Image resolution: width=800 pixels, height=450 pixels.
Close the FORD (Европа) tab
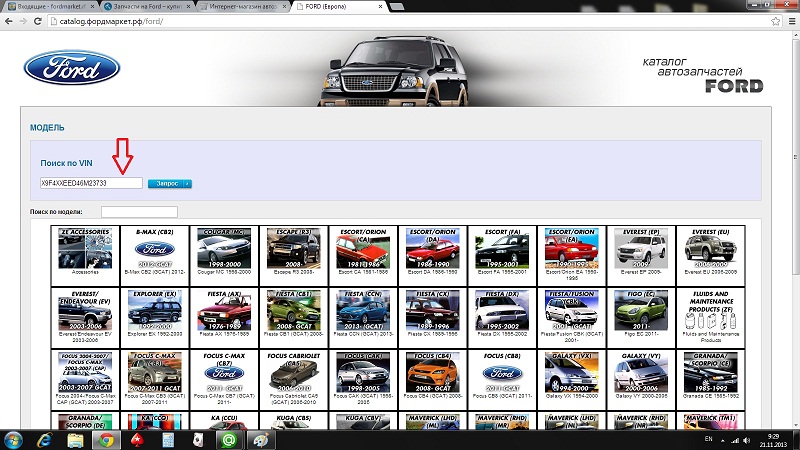click(x=381, y=7)
